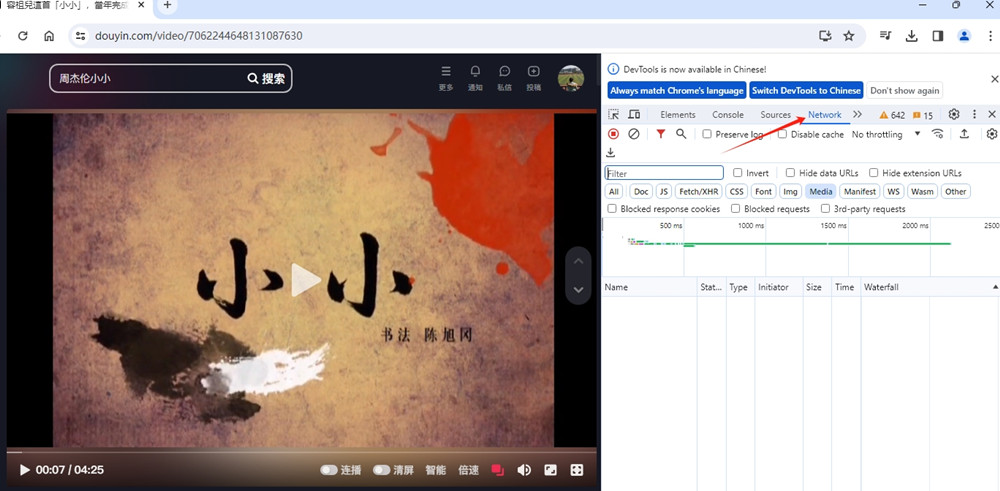
Task: Open Chrome profile avatar icon
Action: coord(965,36)
